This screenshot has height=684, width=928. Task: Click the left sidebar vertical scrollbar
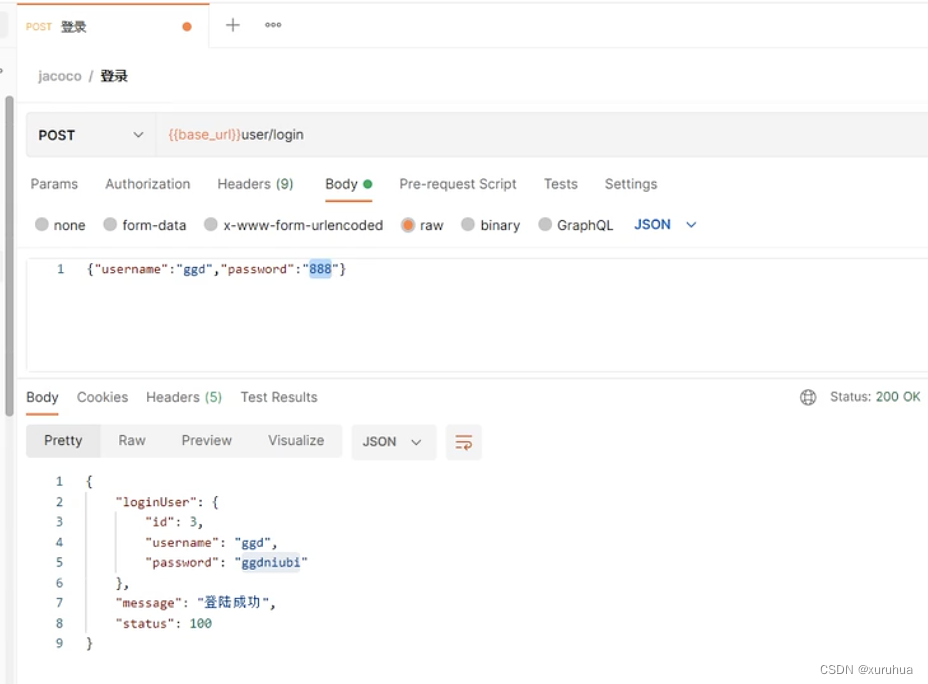pyautogui.click(x=9, y=256)
